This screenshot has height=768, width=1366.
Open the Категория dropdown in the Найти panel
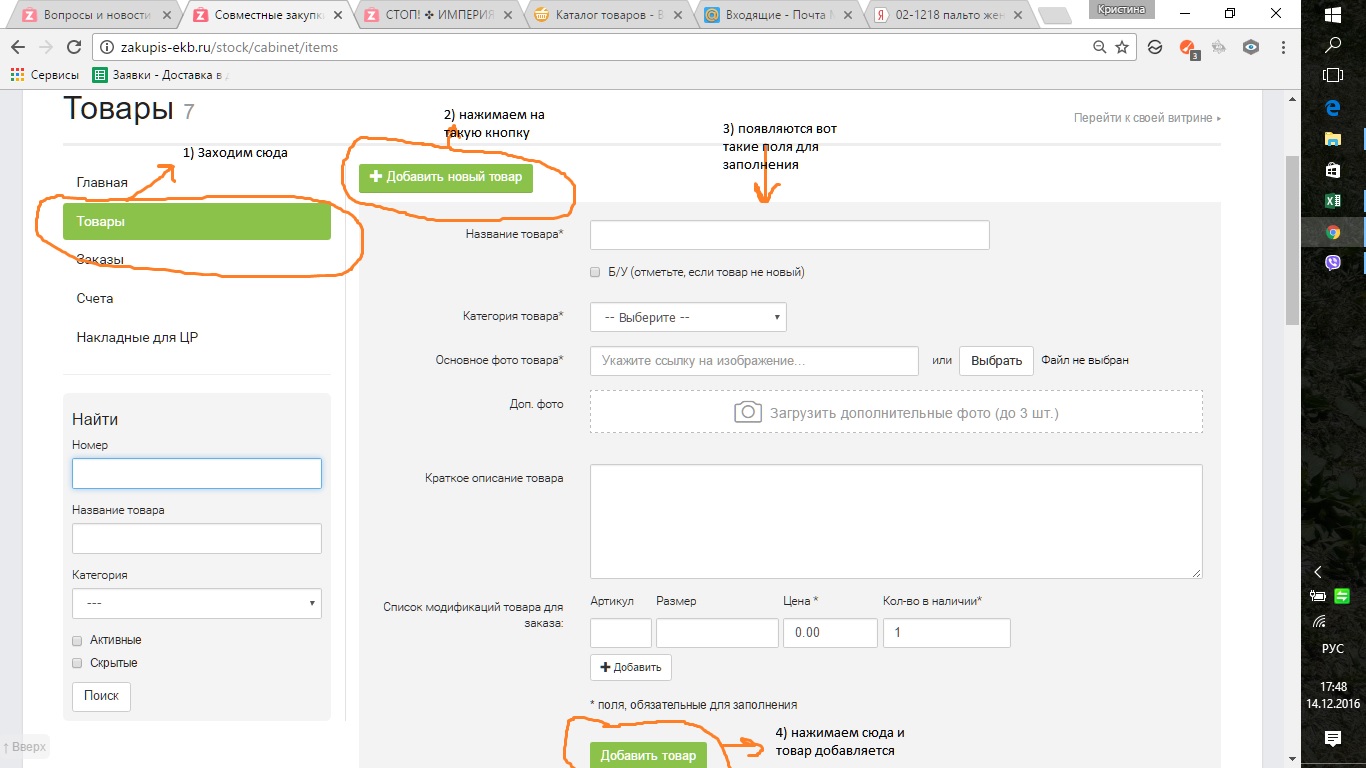click(196, 603)
